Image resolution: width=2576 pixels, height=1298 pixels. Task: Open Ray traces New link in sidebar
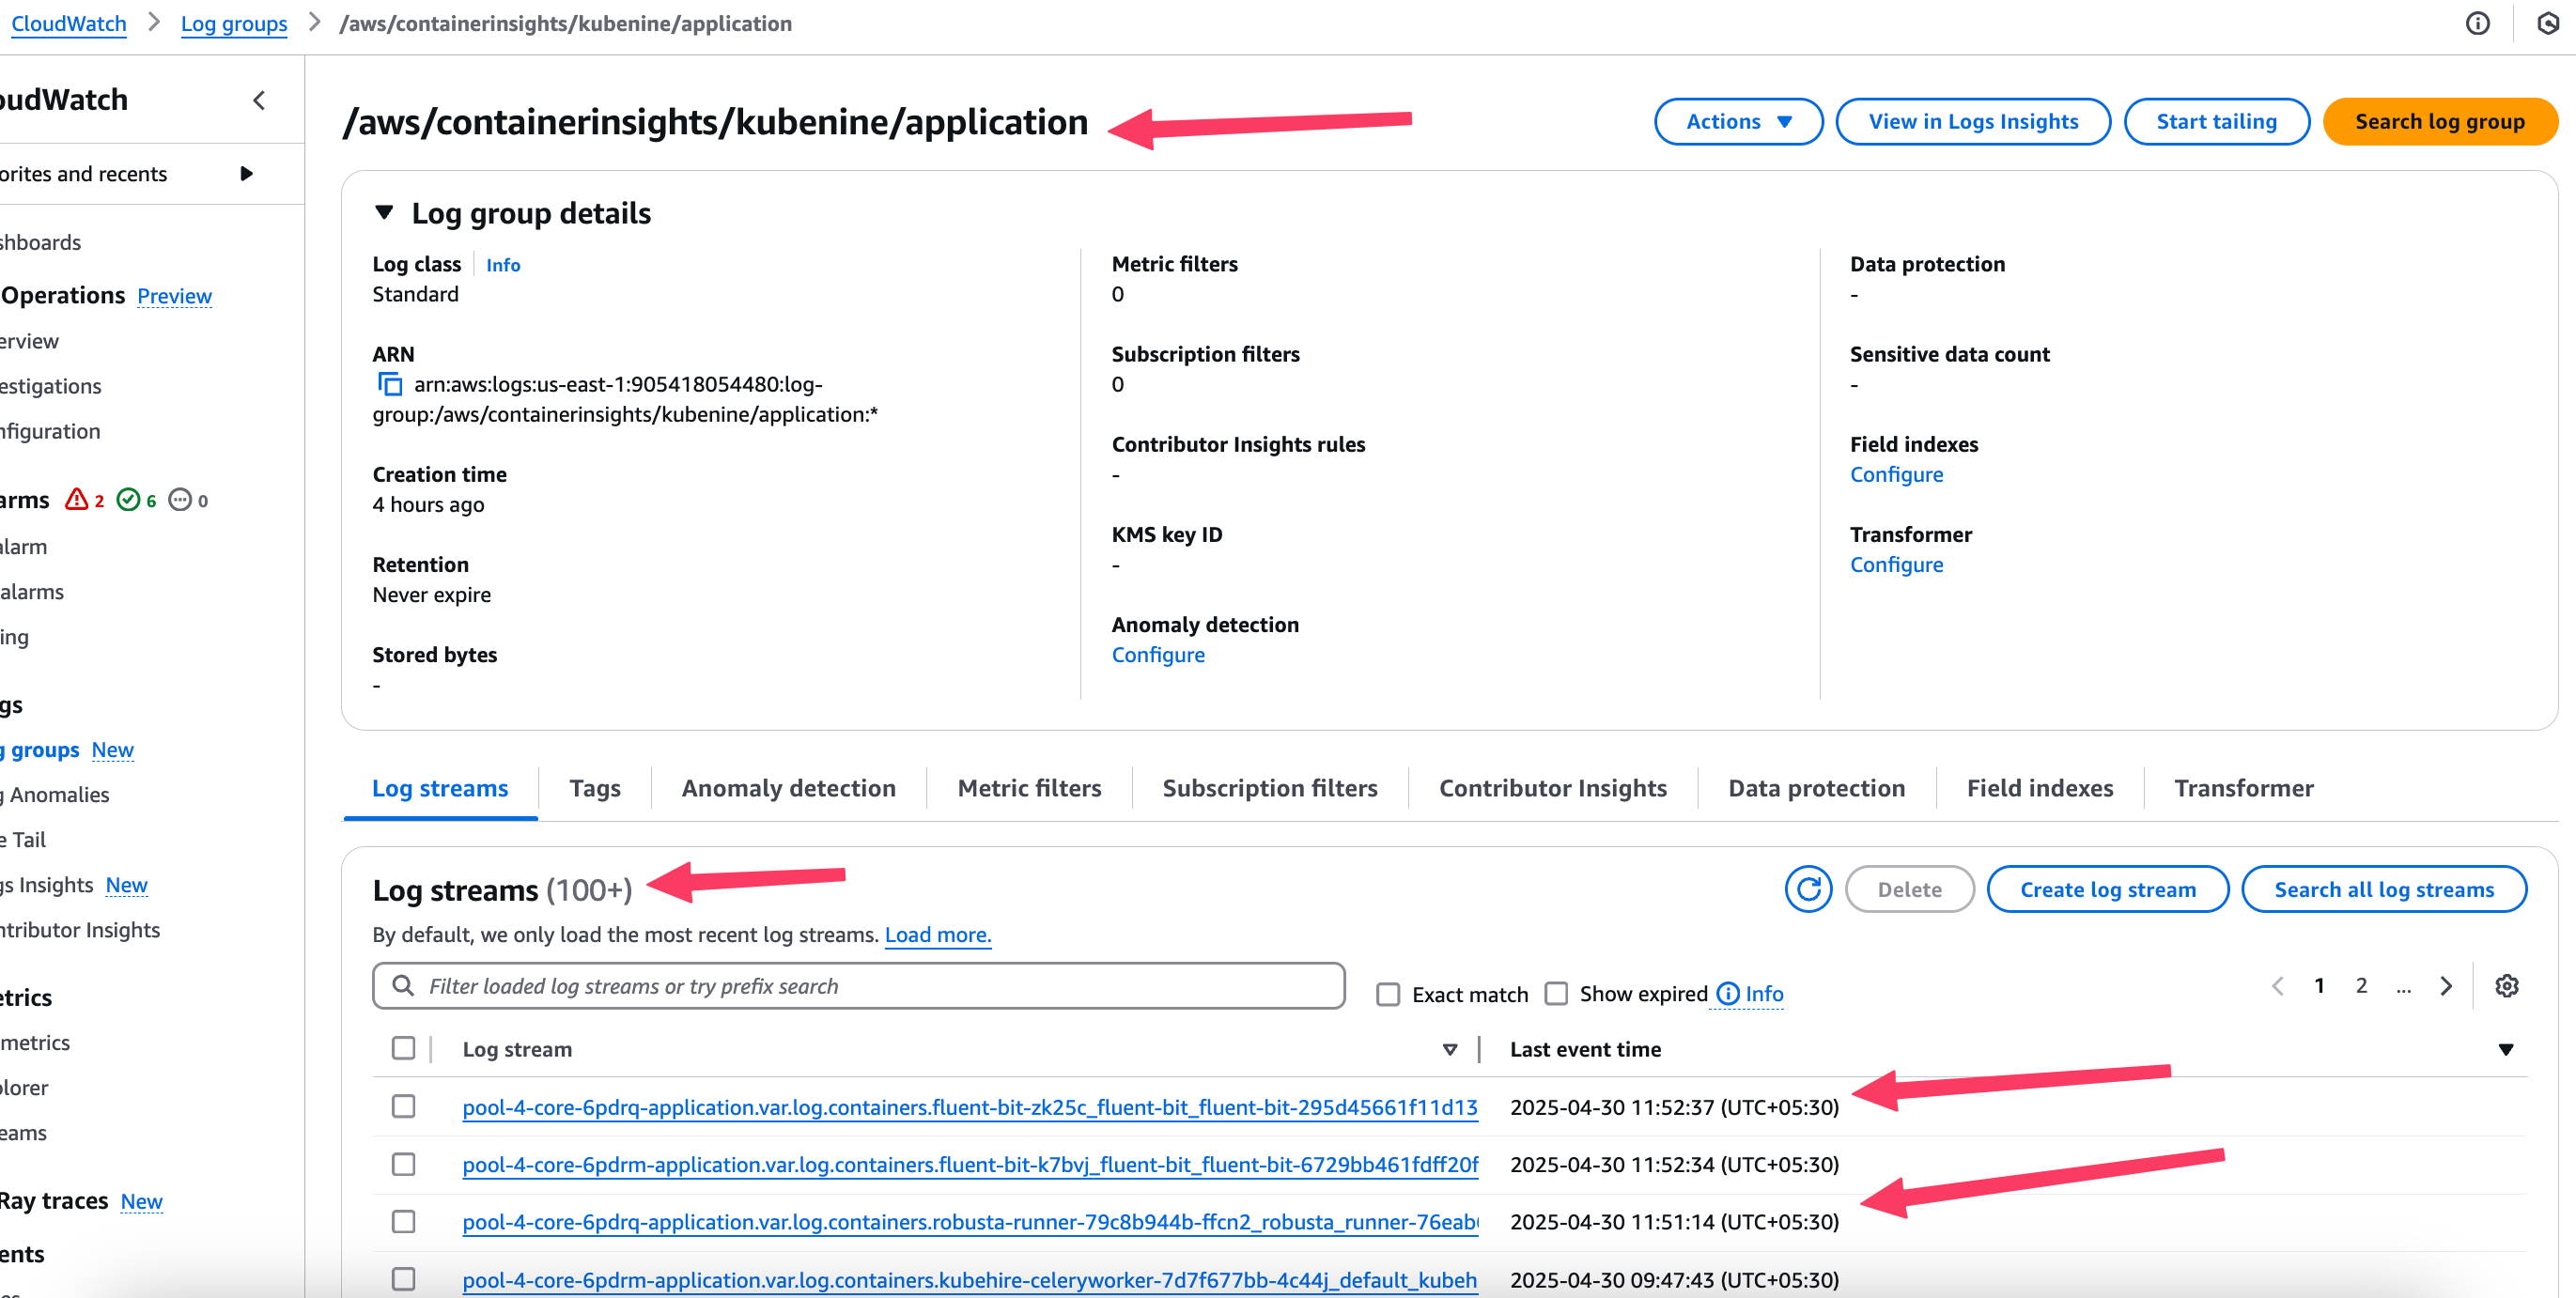(141, 1201)
